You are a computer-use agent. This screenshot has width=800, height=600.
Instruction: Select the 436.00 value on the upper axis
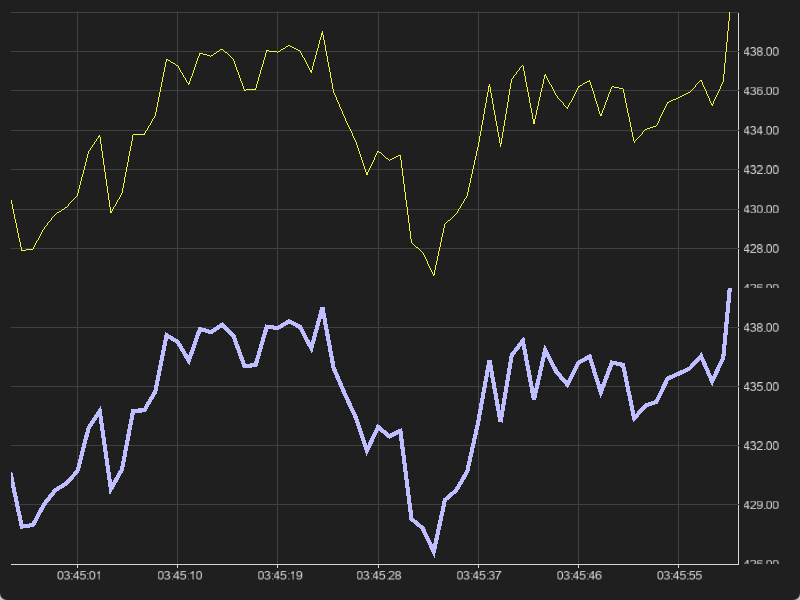point(760,91)
